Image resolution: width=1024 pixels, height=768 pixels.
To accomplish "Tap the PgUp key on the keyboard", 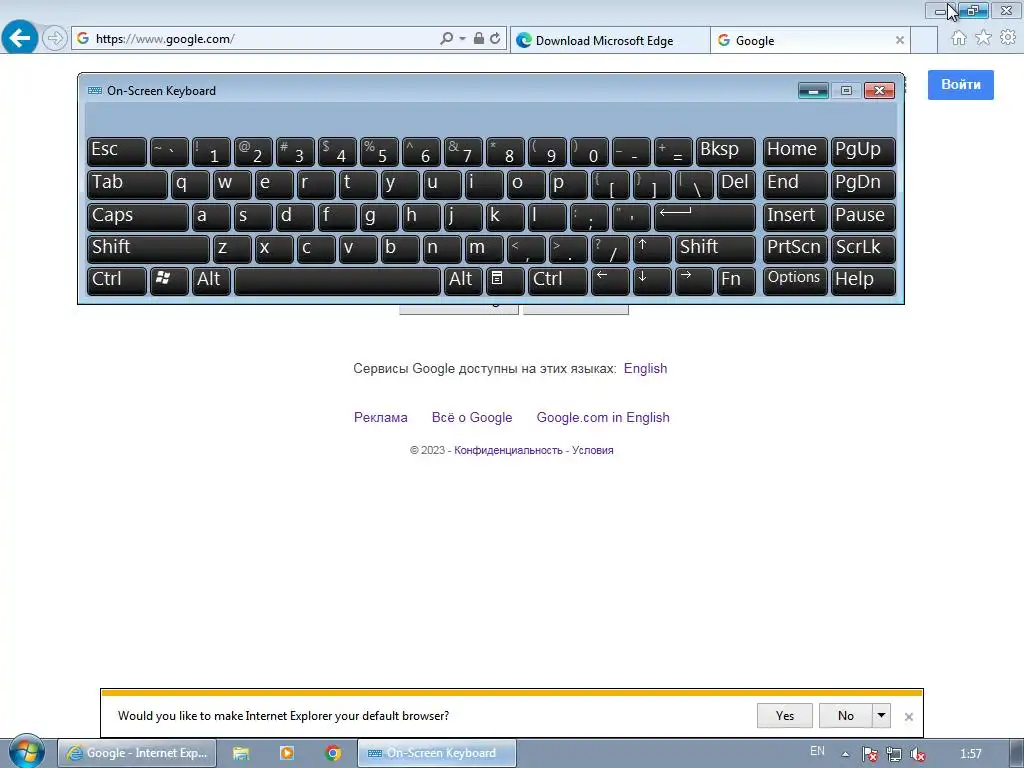I will 863,152.
